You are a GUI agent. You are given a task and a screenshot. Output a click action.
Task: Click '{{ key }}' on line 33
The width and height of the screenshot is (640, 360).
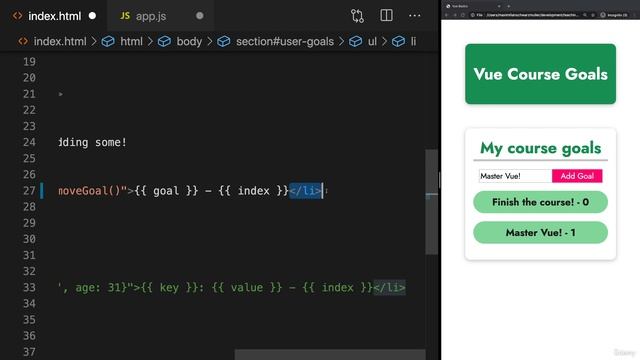(x=169, y=287)
